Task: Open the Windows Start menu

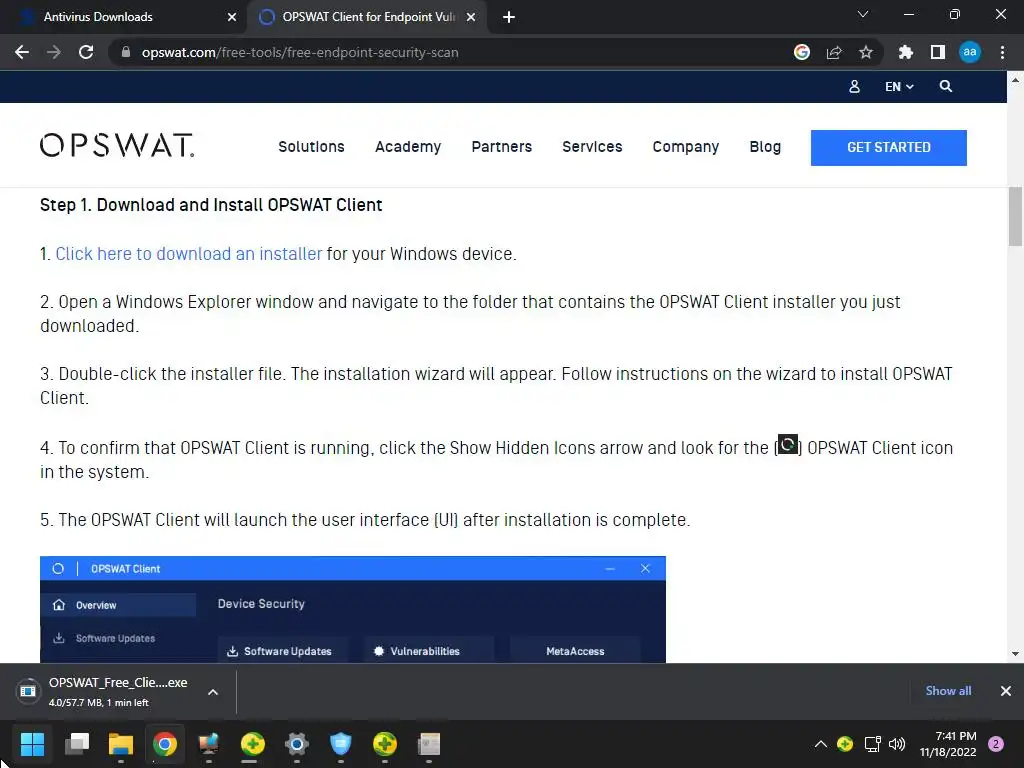Action: click(32, 743)
